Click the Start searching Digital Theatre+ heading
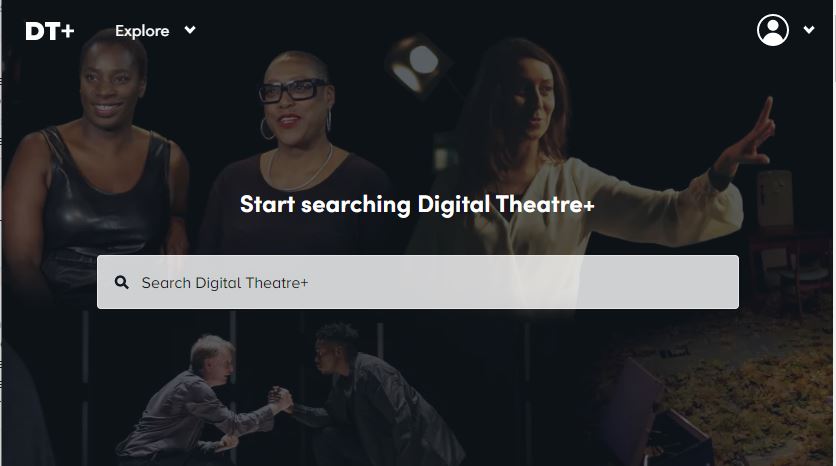 click(417, 204)
